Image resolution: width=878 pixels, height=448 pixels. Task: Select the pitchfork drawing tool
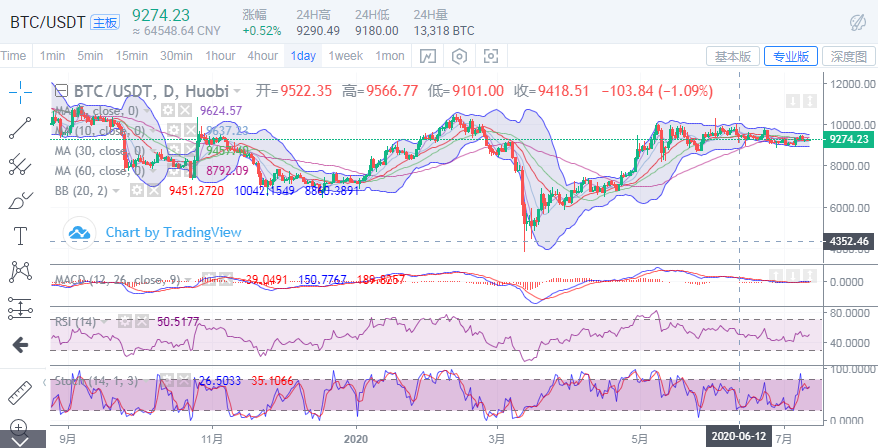pyautogui.click(x=20, y=164)
